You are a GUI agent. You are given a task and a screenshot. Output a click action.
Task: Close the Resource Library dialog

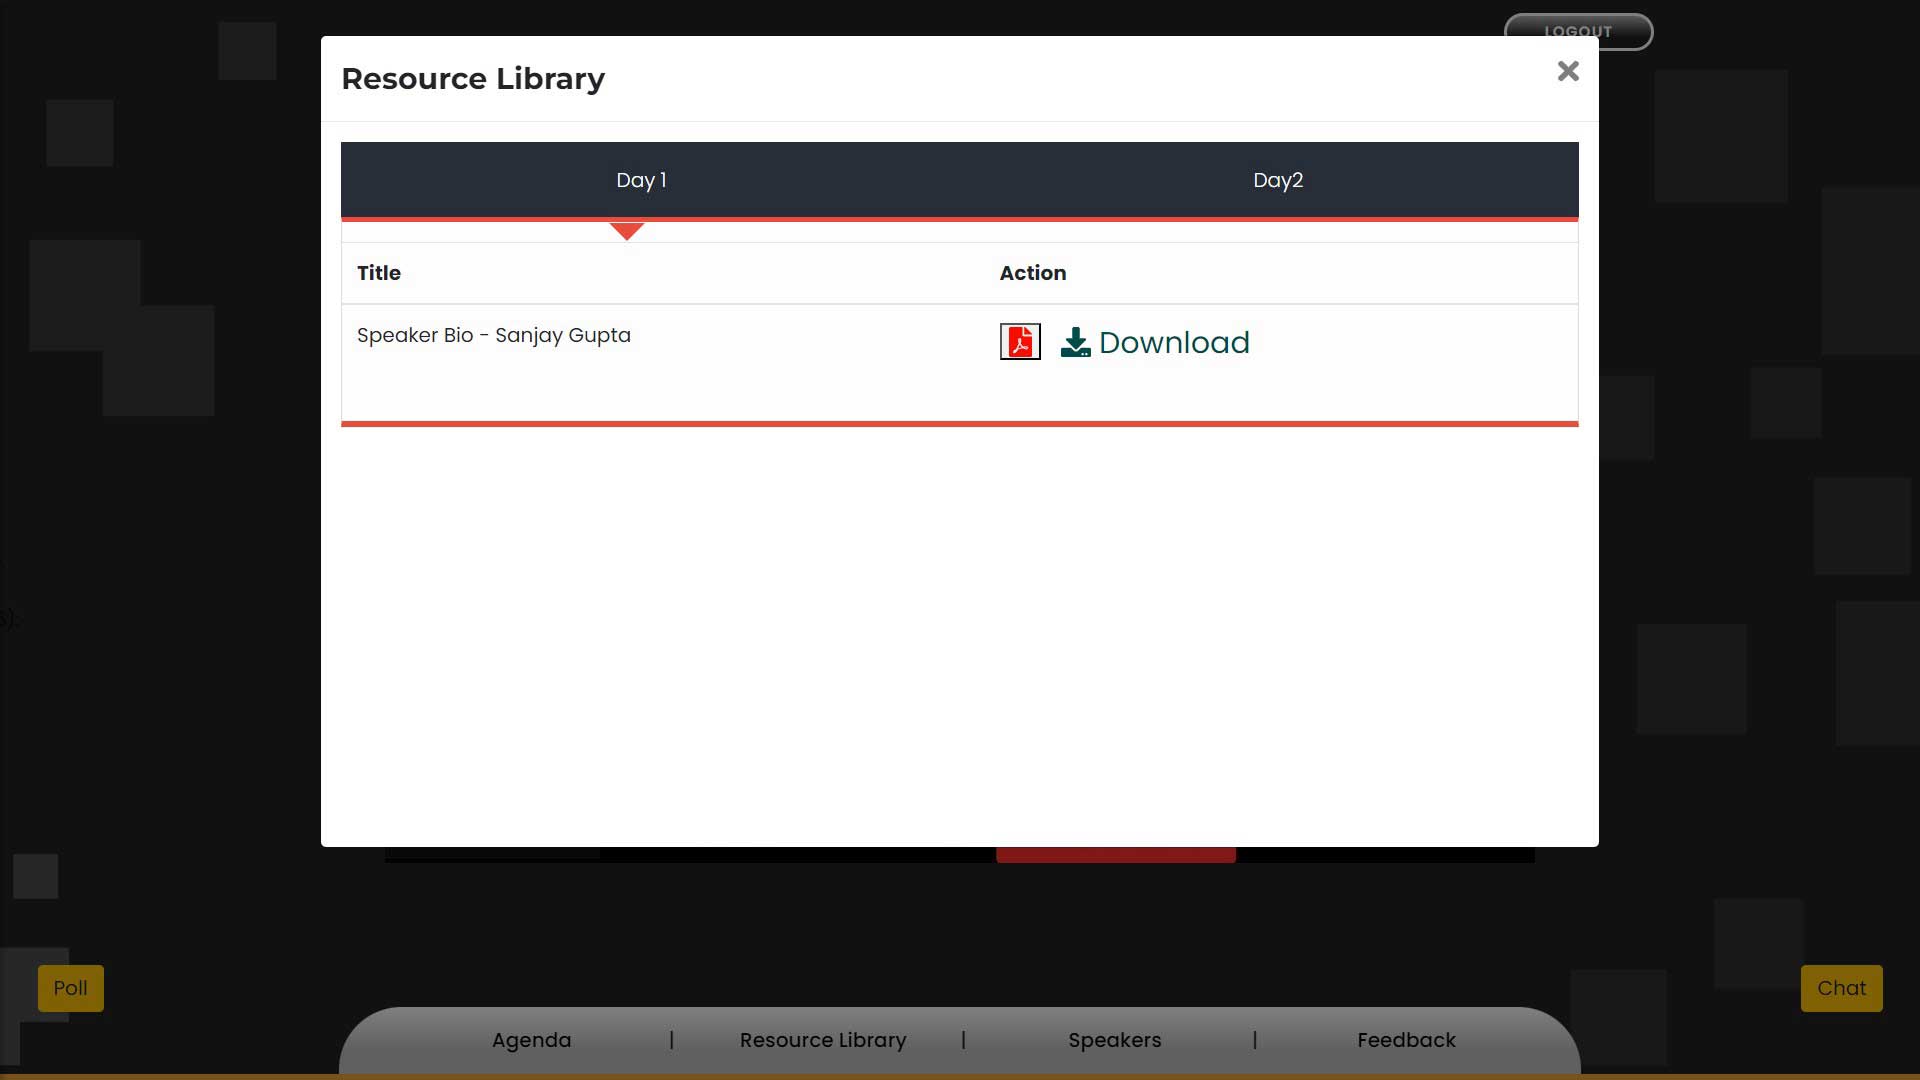click(x=1568, y=71)
